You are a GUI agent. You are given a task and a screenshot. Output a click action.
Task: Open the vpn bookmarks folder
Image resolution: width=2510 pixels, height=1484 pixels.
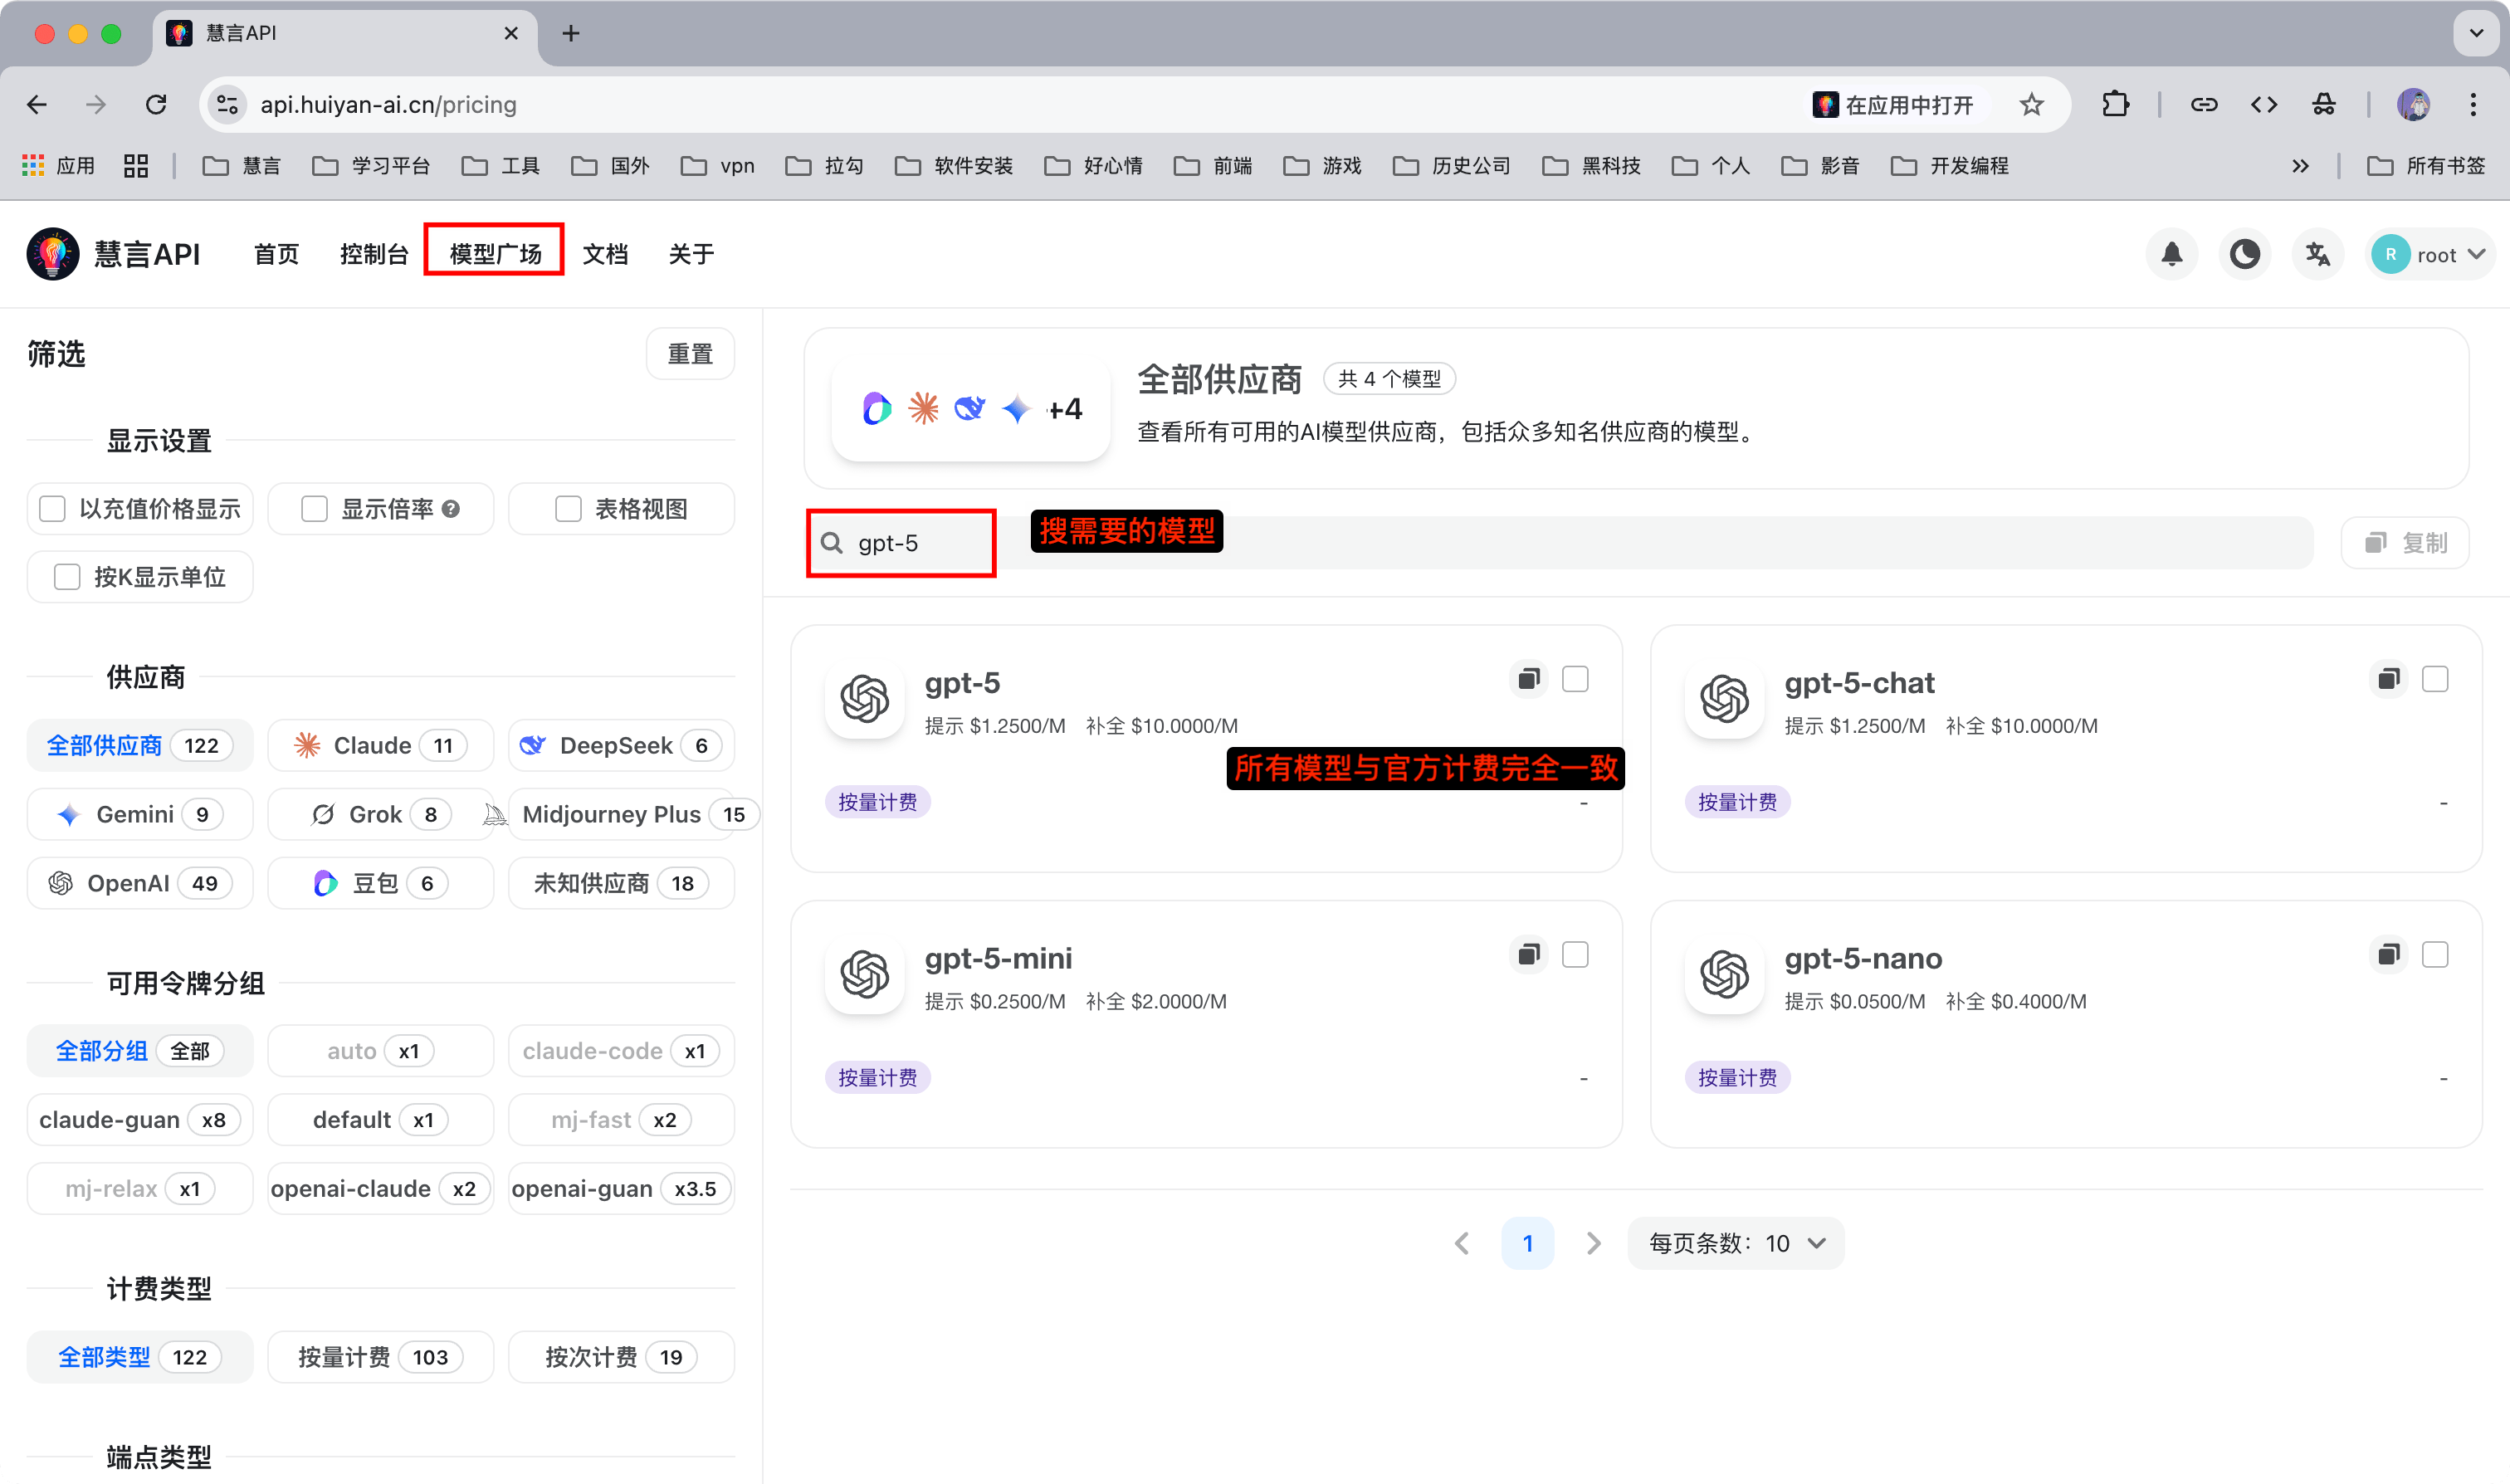717,166
